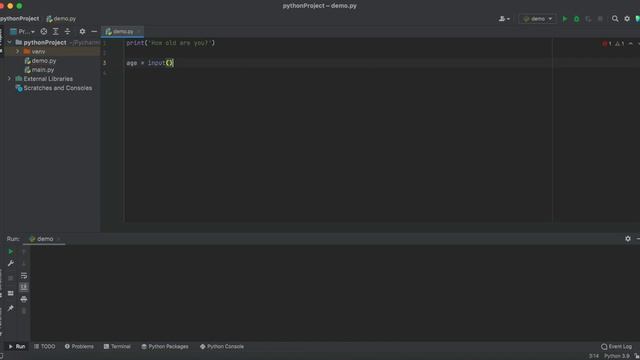Click the up arrow in the Run console gutter
Viewport: 640px width, 360px height.
point(24,252)
